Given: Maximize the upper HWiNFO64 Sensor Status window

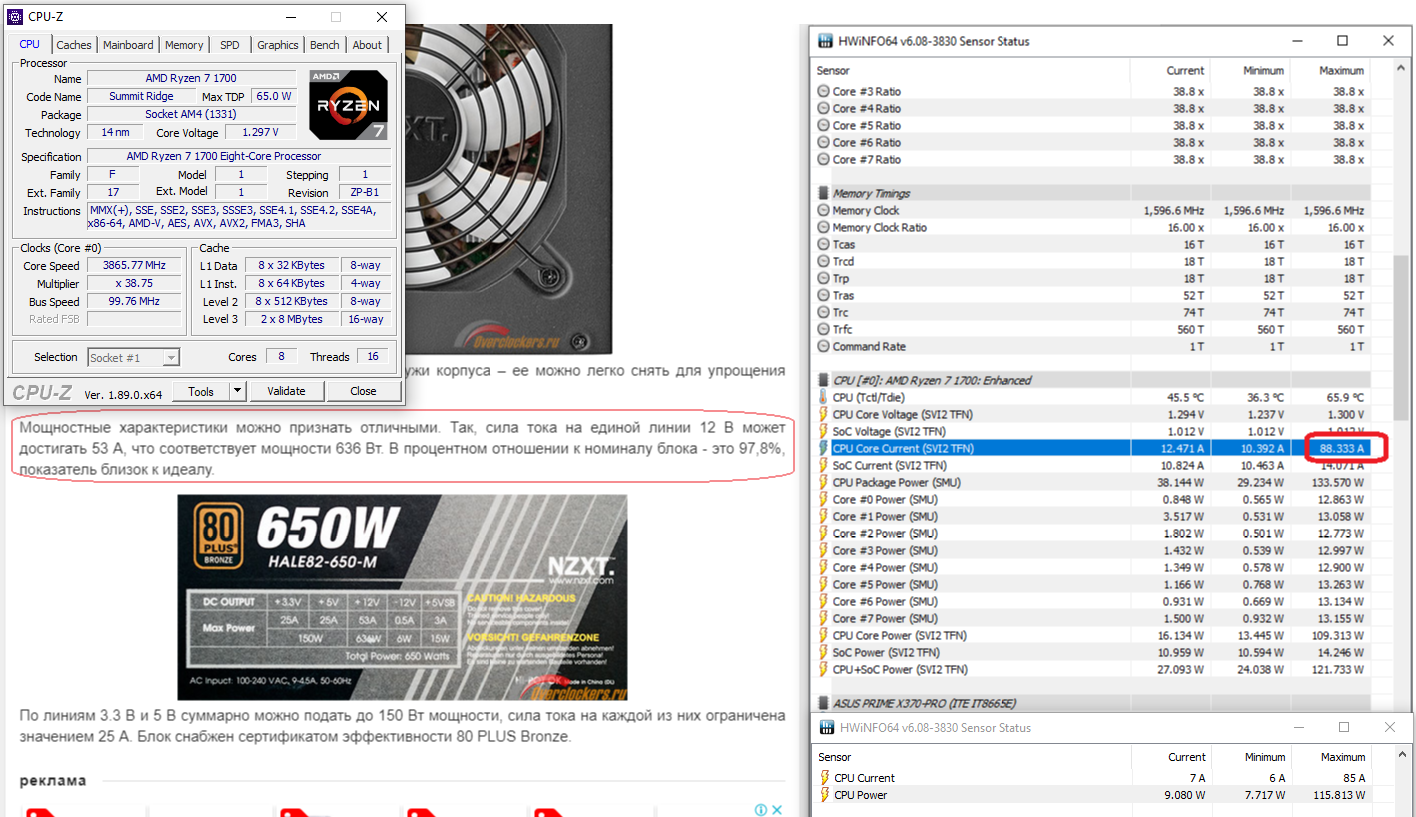Looking at the screenshot, I should click(x=1342, y=41).
